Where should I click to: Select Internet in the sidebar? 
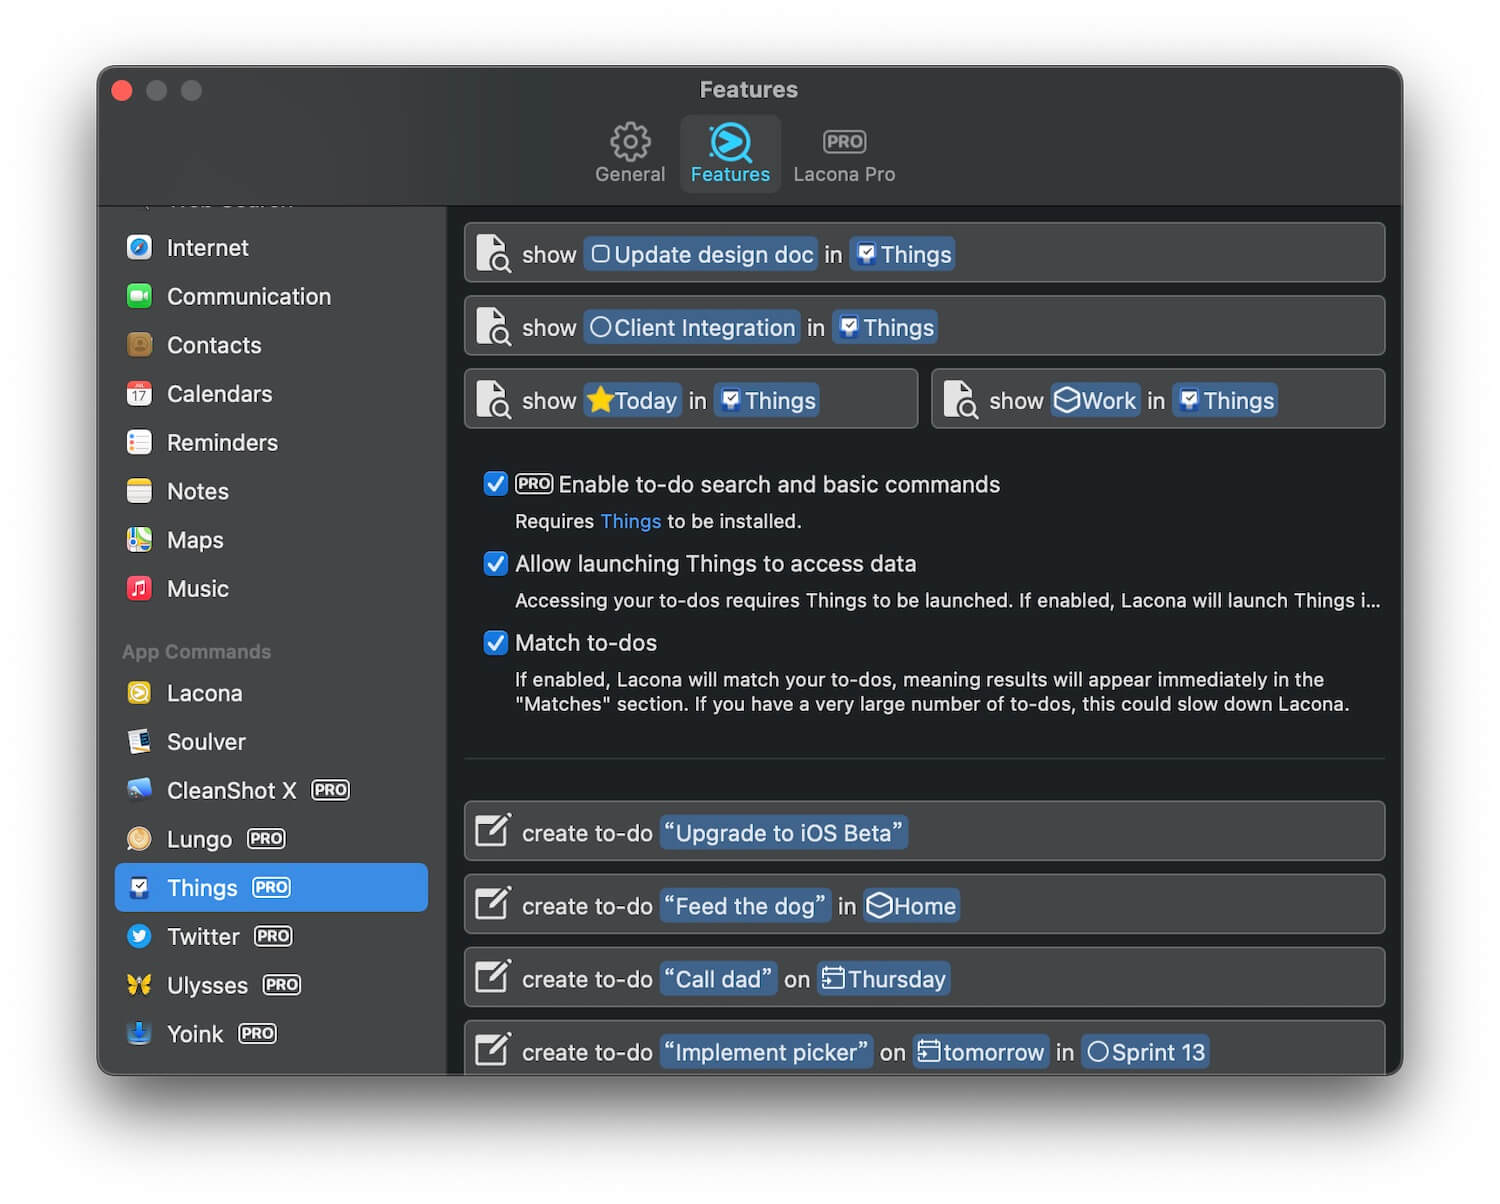coord(271,247)
